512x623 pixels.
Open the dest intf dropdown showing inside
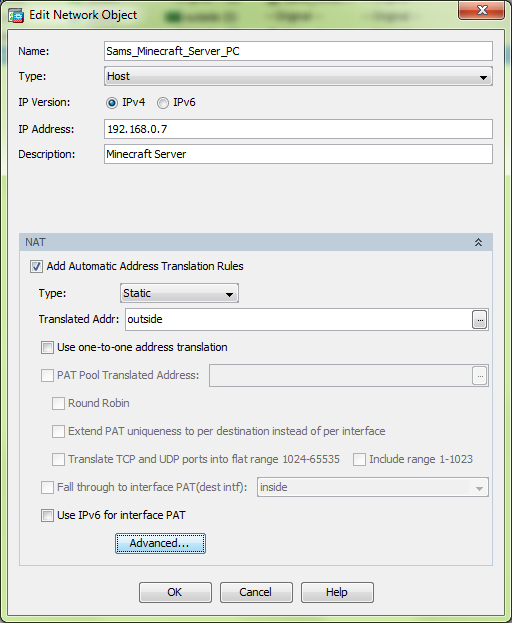373,488
